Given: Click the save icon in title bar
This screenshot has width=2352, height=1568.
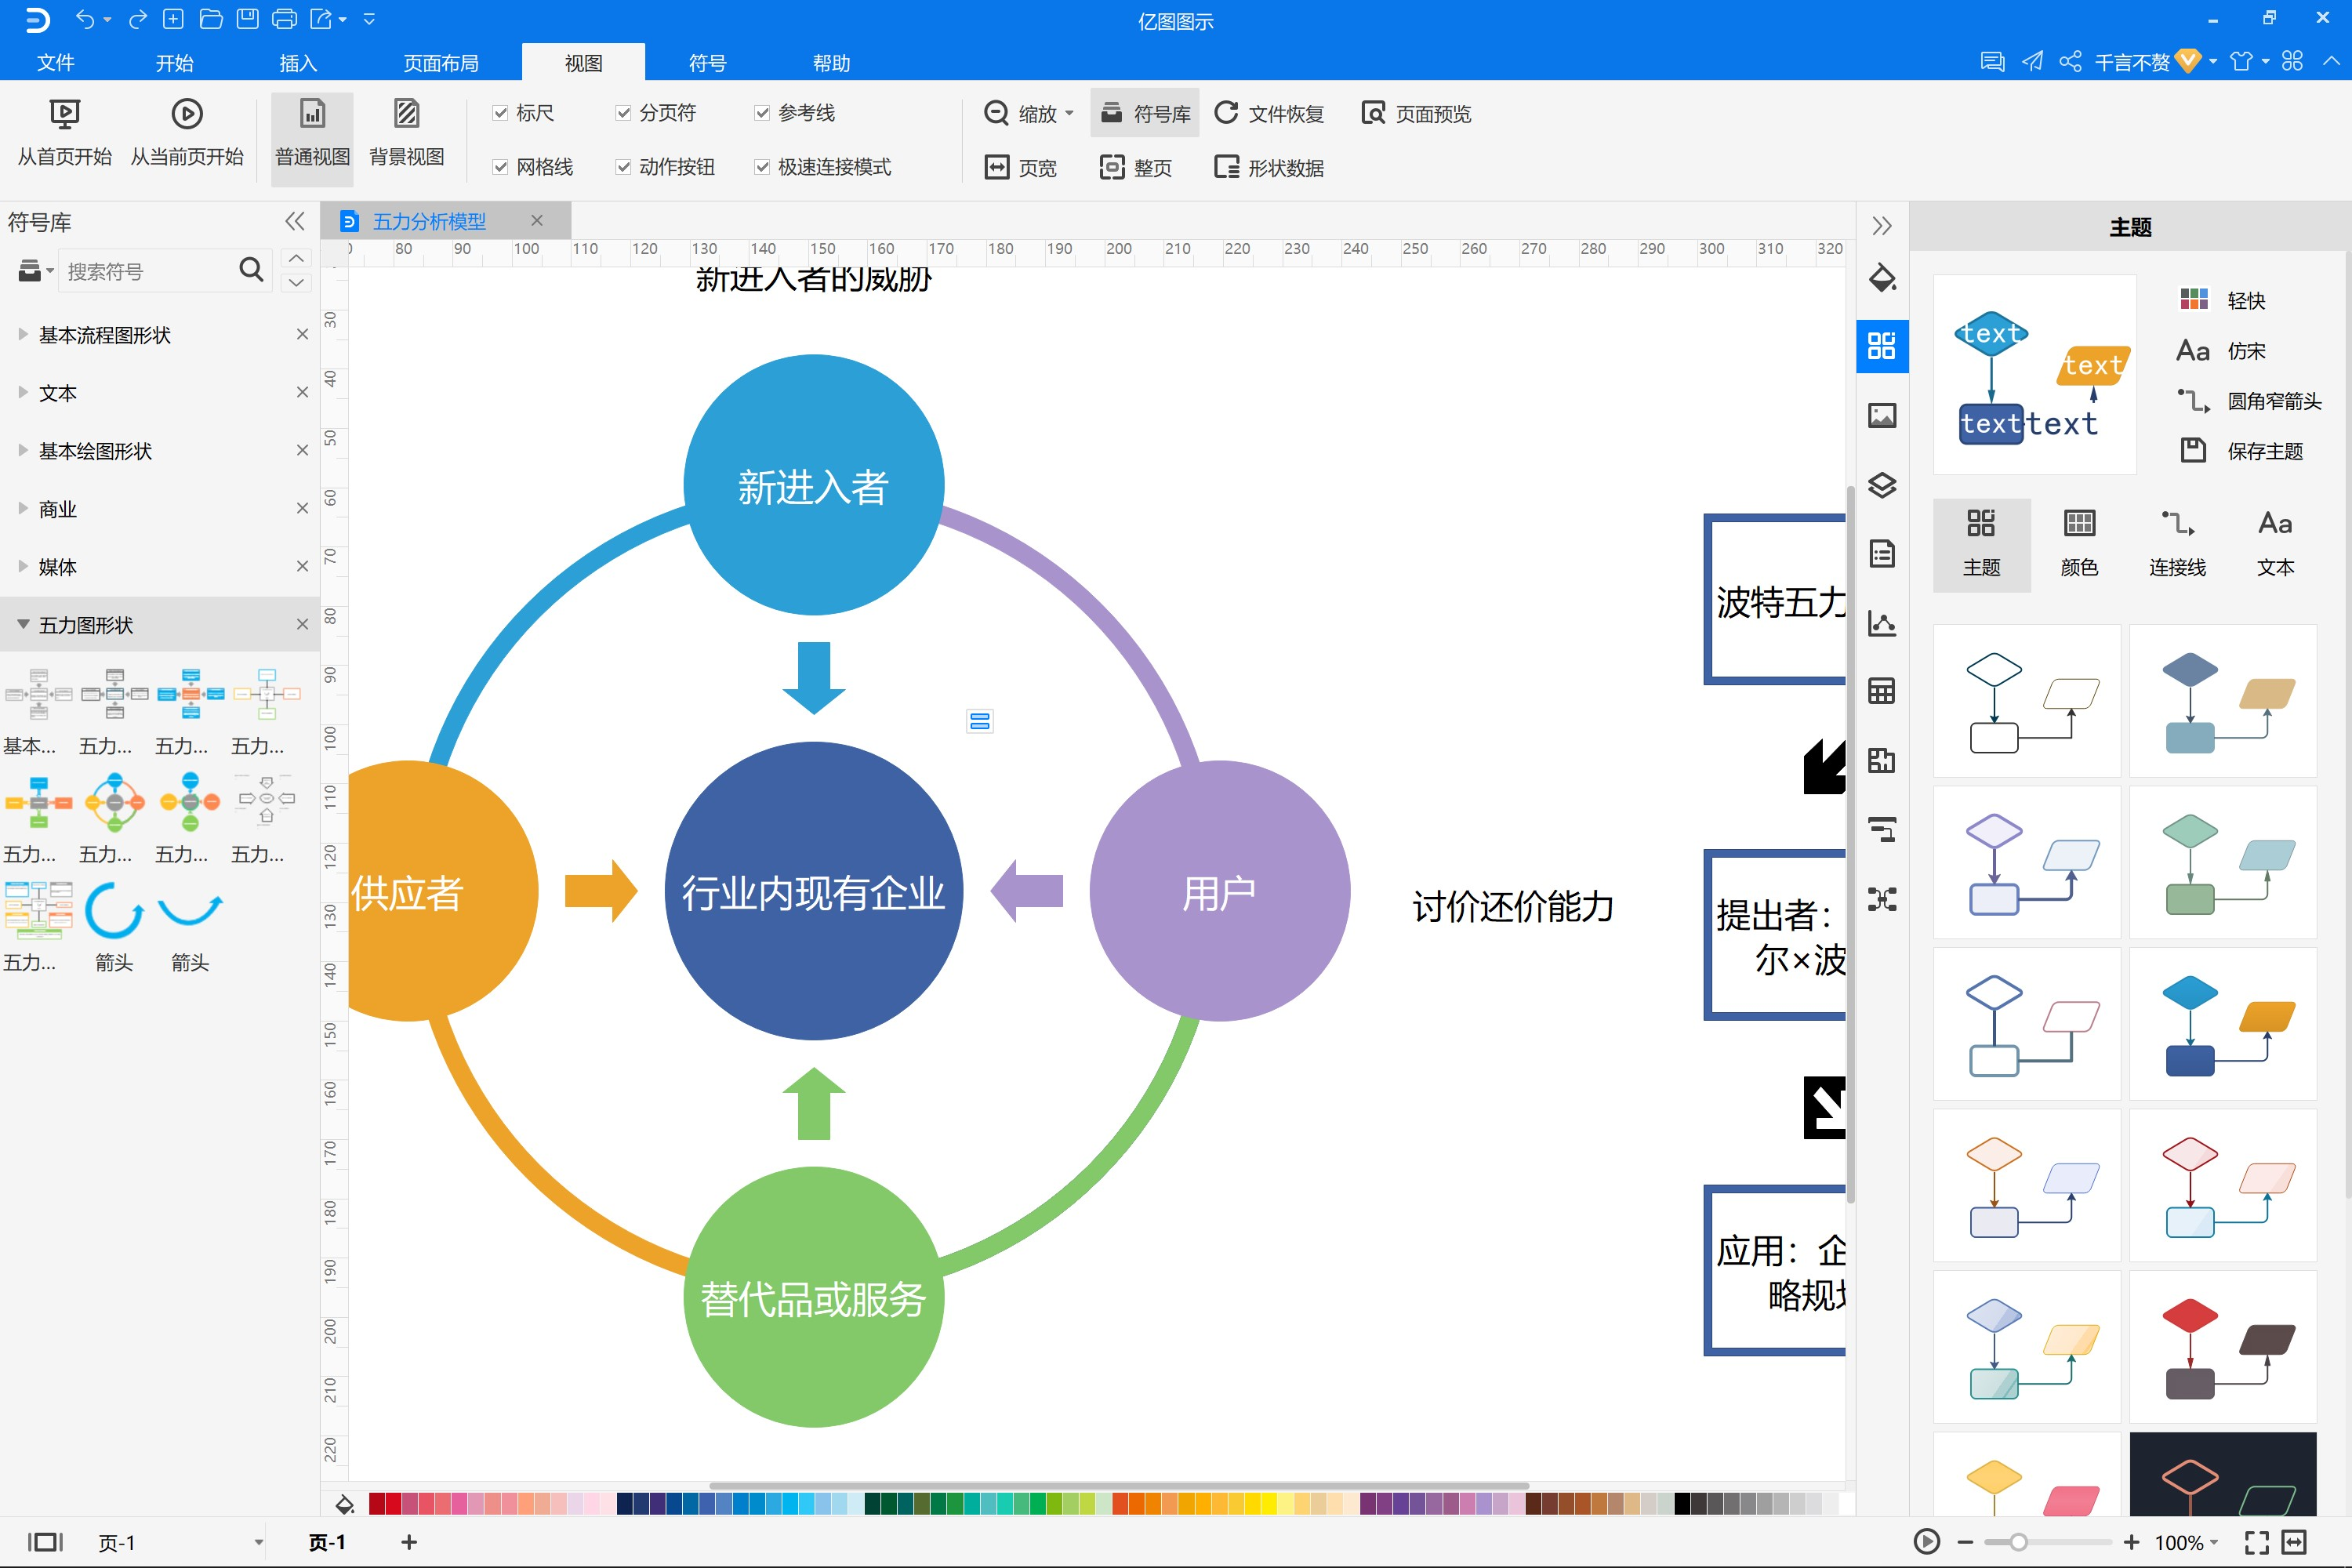Looking at the screenshot, I should click(x=247, y=19).
